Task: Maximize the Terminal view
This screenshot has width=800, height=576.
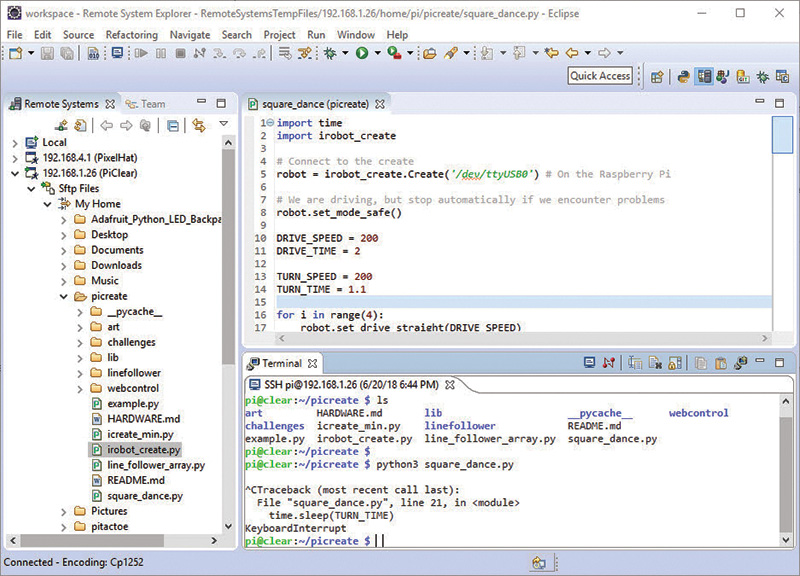Action: (x=779, y=363)
